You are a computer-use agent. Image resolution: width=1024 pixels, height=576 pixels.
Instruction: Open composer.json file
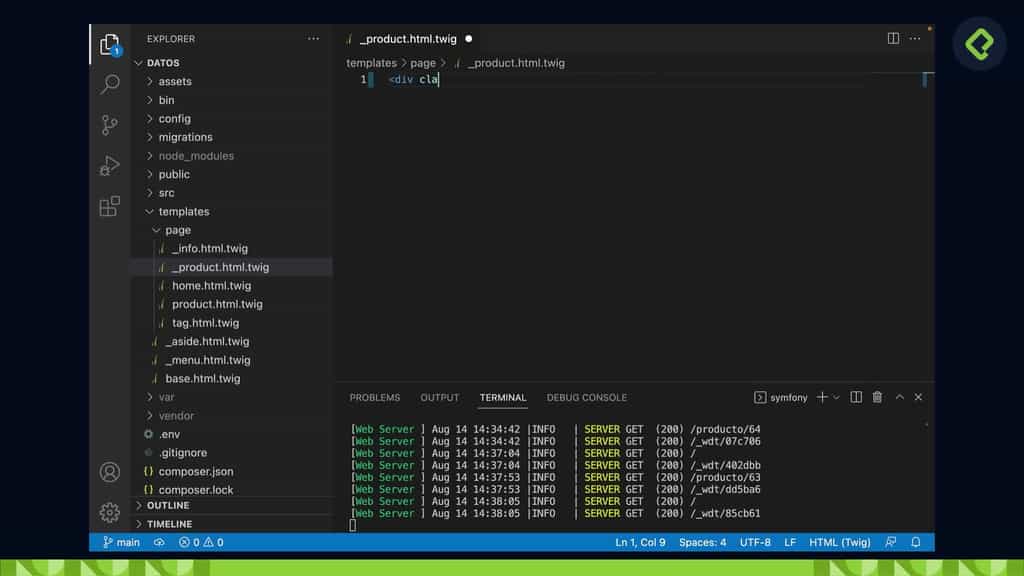coord(196,472)
